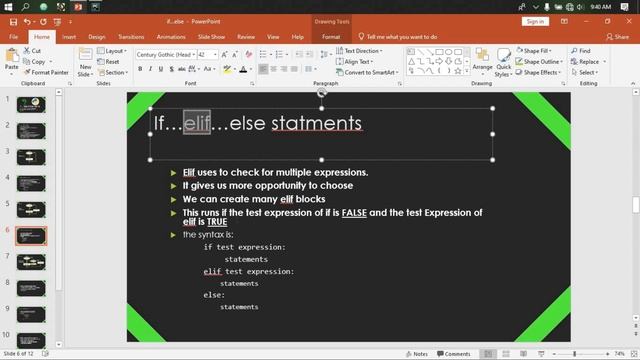Click the Share button
Image resolution: width=640 pixels, height=360 pixels.
point(618,37)
